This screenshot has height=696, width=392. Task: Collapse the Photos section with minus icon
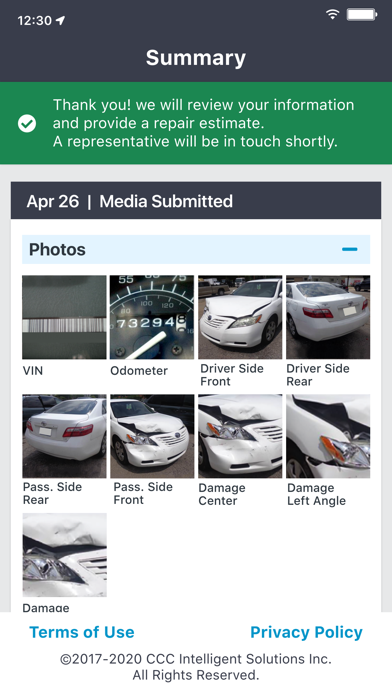(349, 249)
